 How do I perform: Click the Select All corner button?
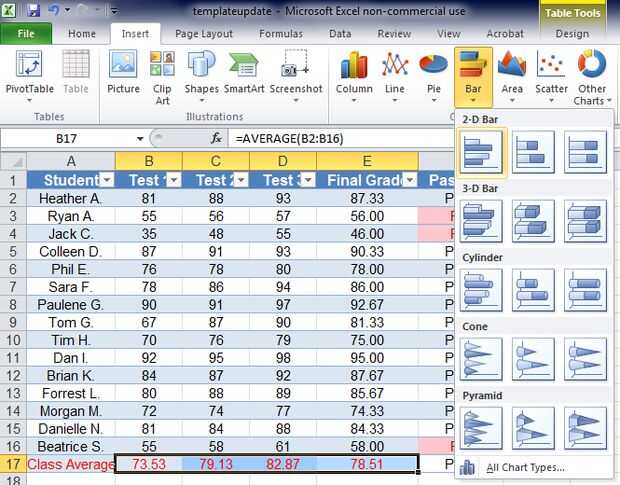click(13, 161)
